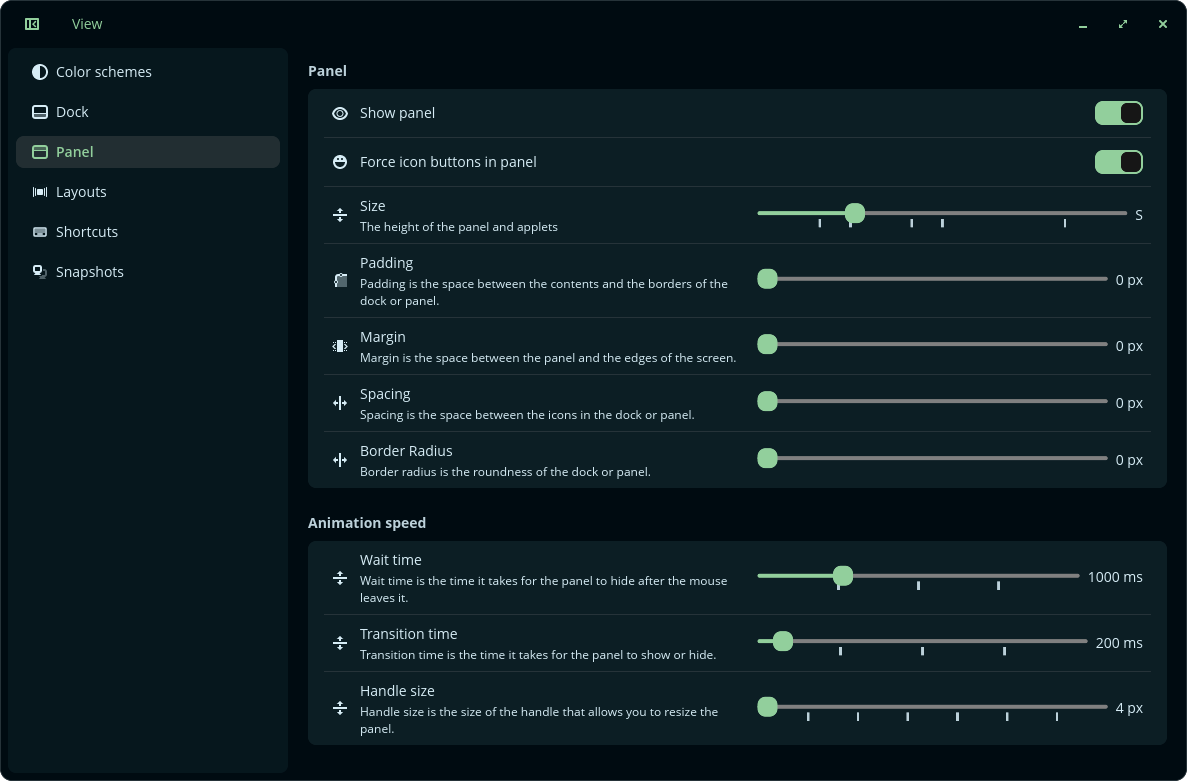Image resolution: width=1187 pixels, height=781 pixels.
Task: Click the Dock icon in sidebar
Action: [39, 112]
